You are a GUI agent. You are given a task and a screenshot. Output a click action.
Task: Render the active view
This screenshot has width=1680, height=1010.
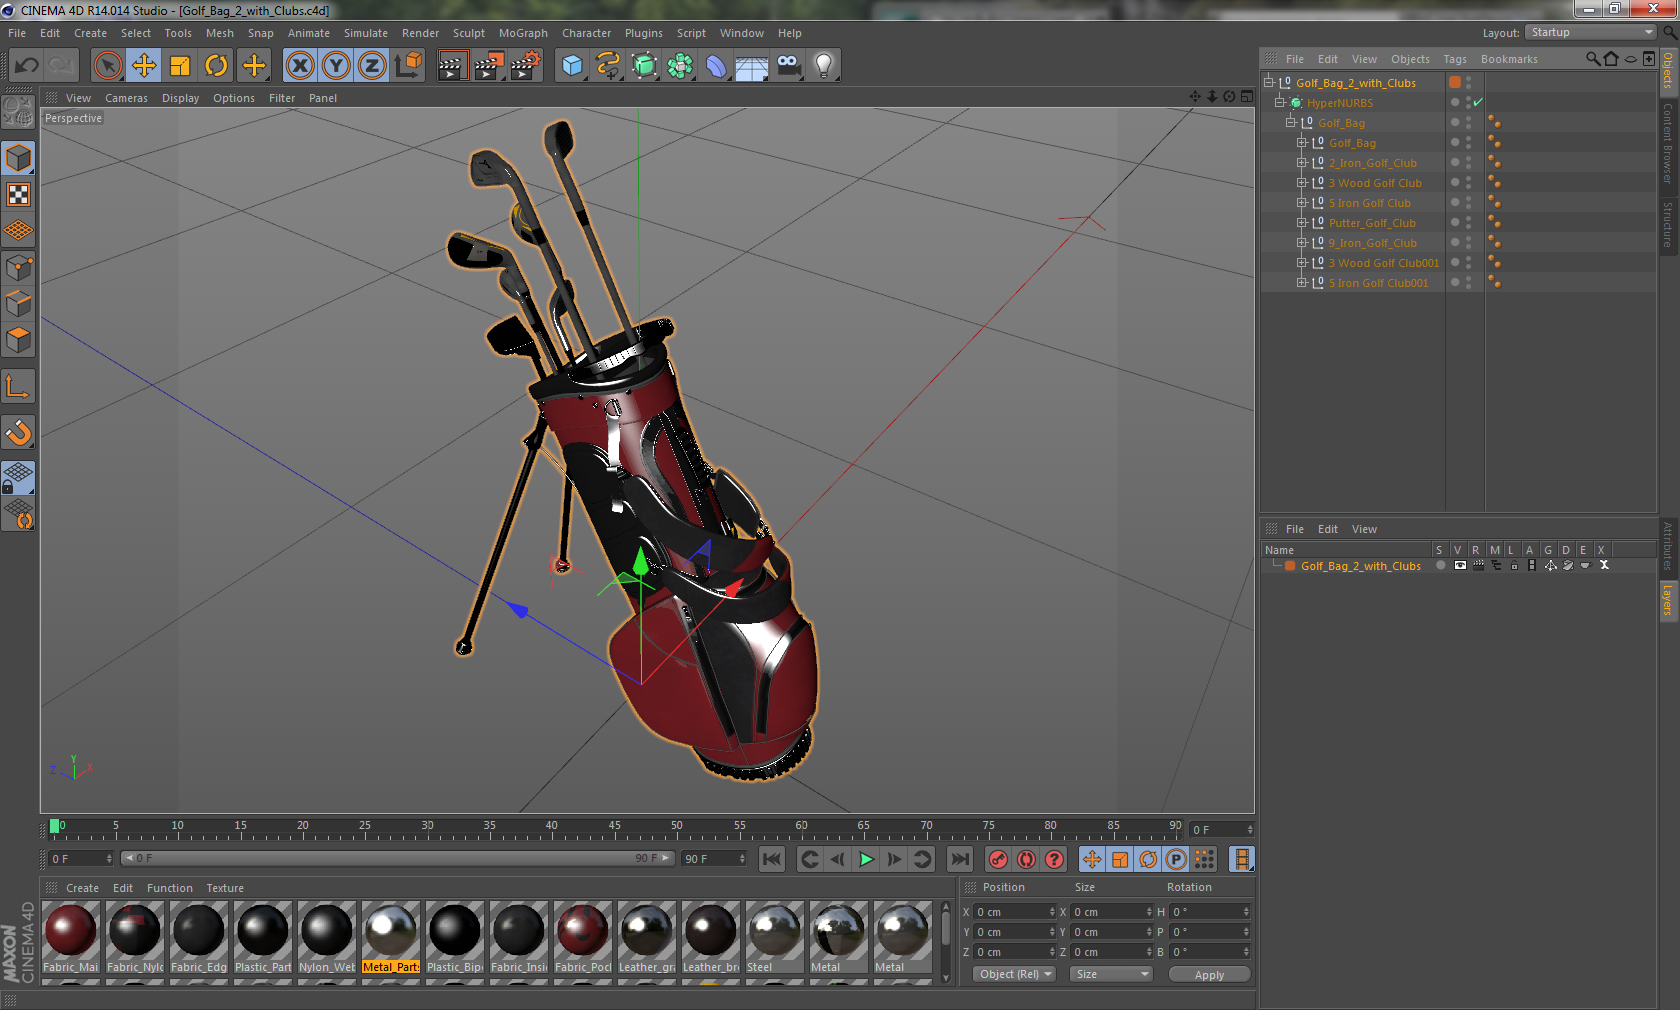[x=453, y=66]
